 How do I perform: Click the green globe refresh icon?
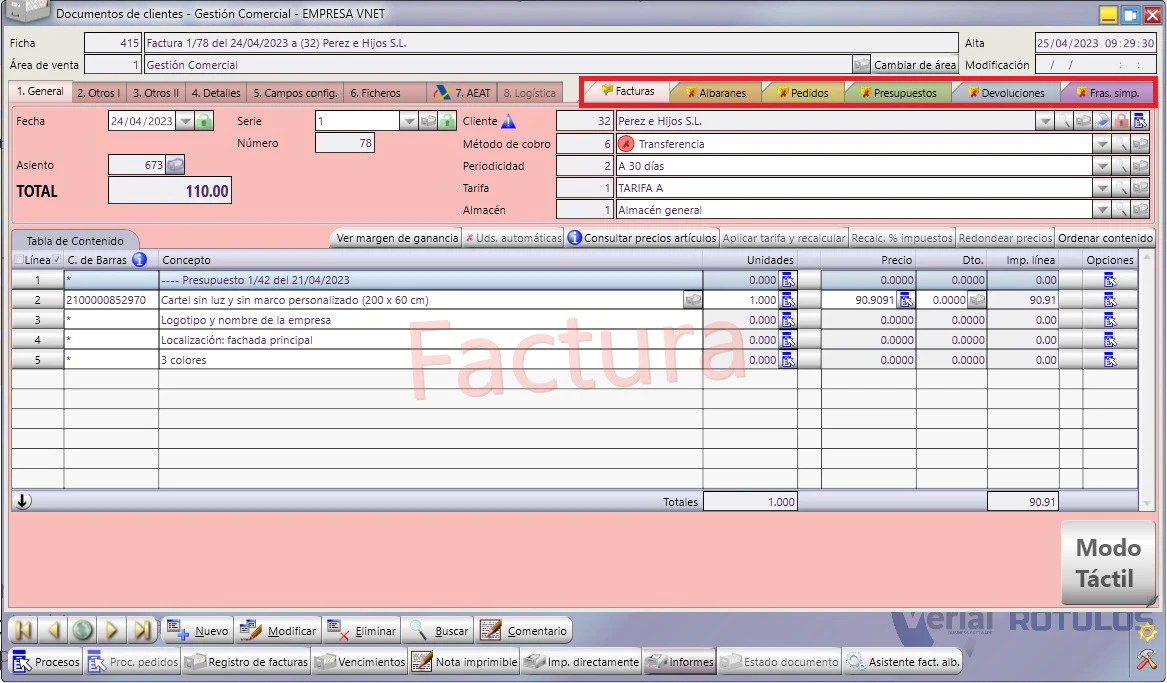(x=83, y=630)
